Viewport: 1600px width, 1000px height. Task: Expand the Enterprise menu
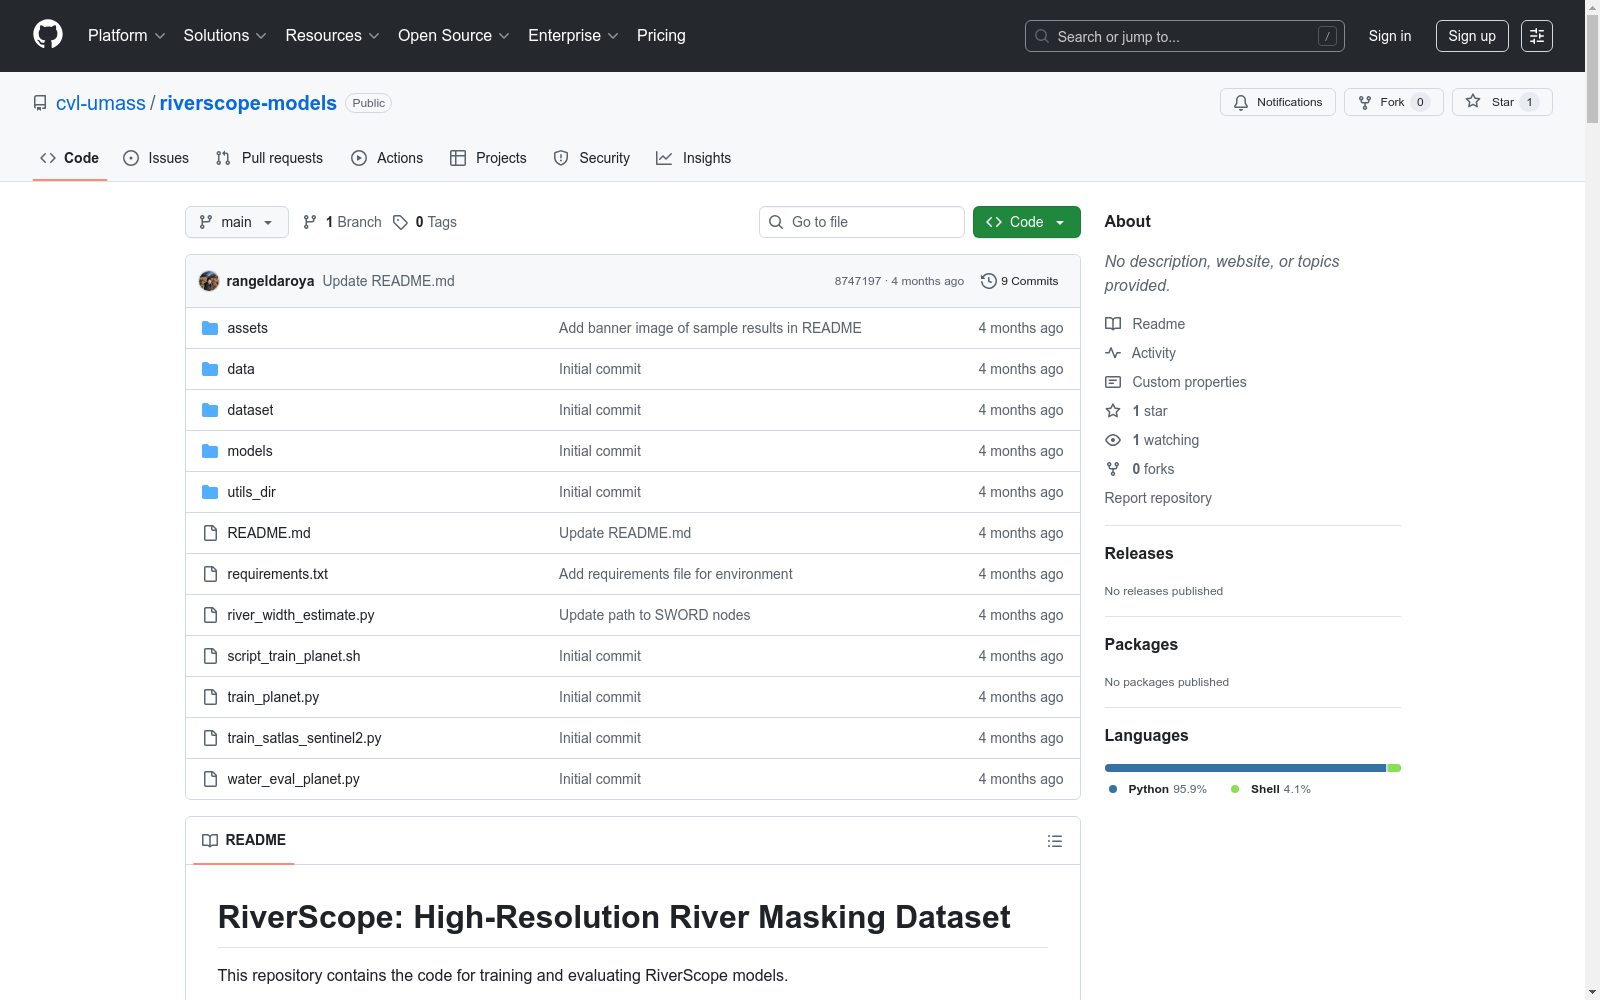(x=573, y=35)
